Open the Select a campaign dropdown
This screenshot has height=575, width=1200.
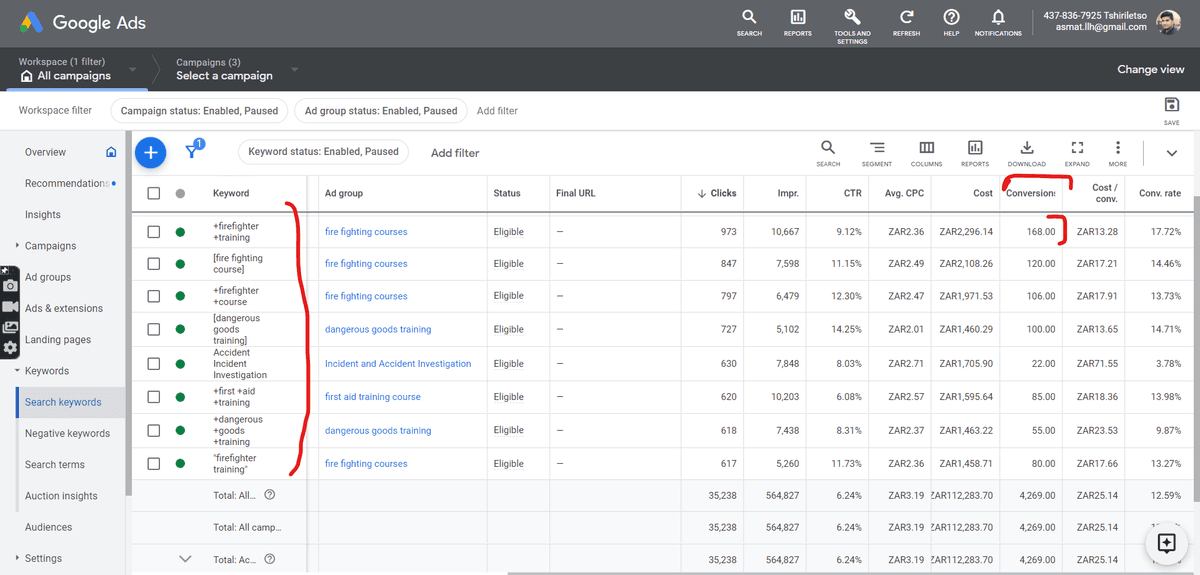coord(237,69)
